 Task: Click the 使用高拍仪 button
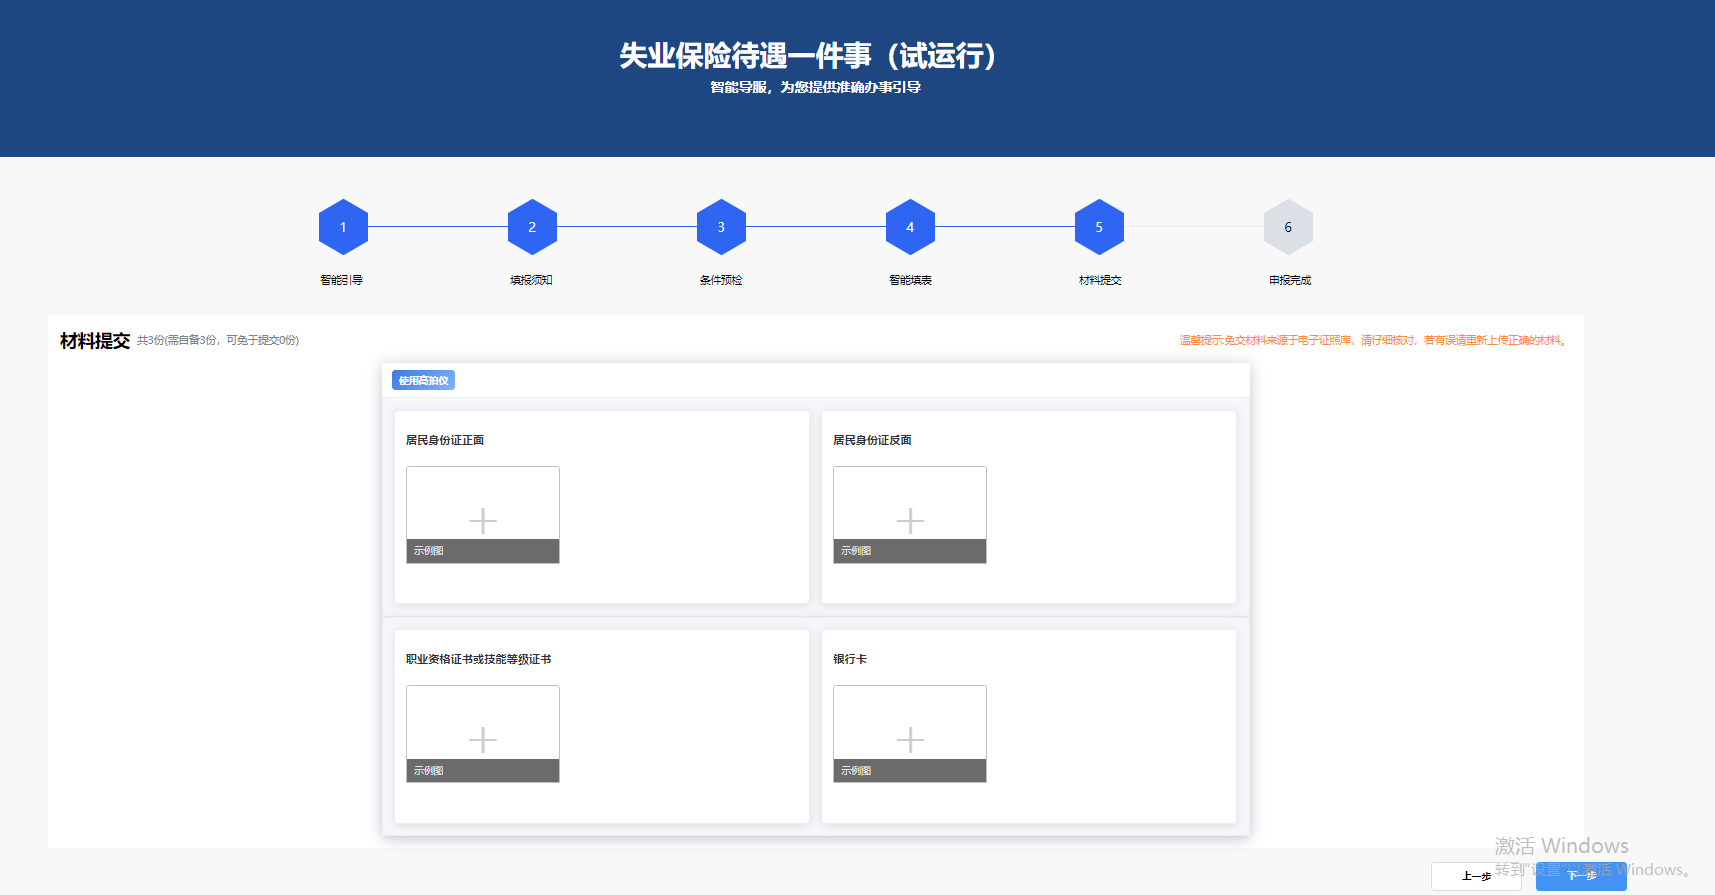(x=423, y=380)
